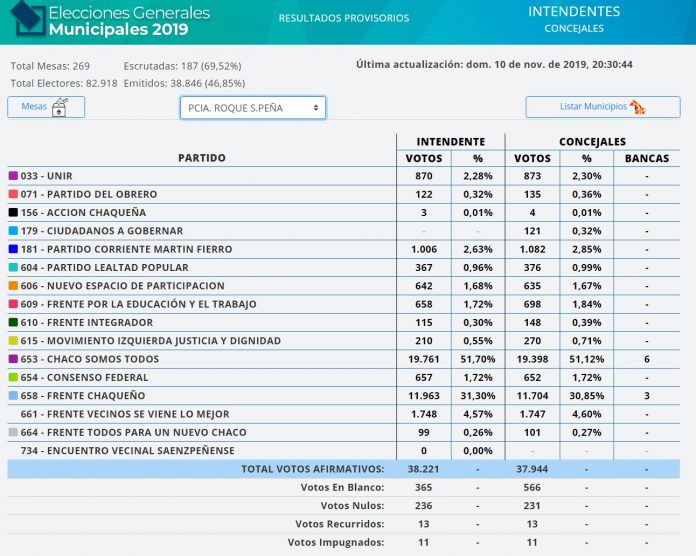Image resolution: width=696 pixels, height=556 pixels.
Task: Click the ballot box icon in Mesas button
Action: click(x=59, y=107)
